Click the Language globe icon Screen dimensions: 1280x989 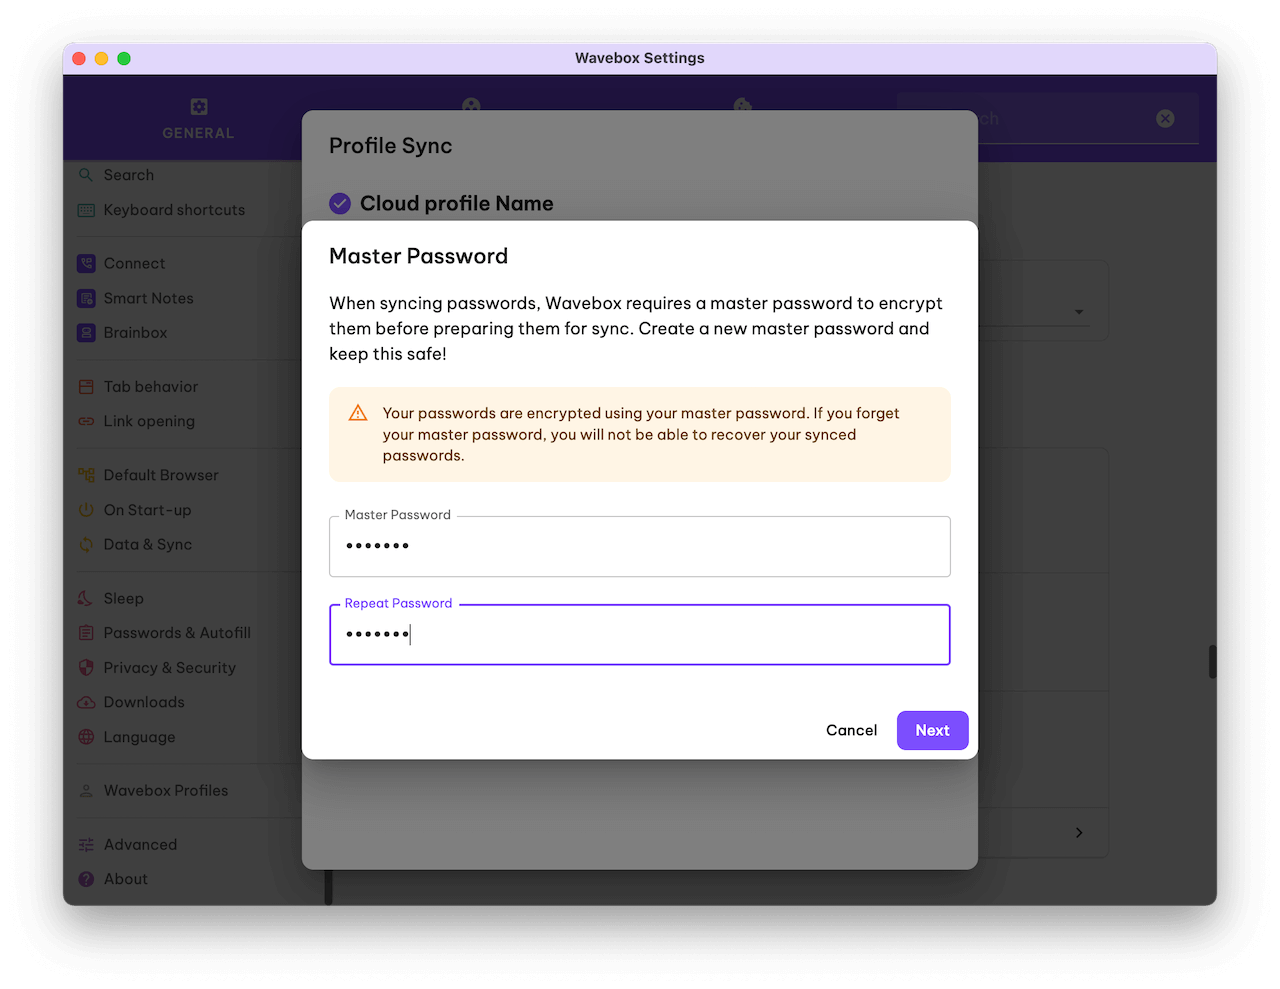click(x=86, y=737)
